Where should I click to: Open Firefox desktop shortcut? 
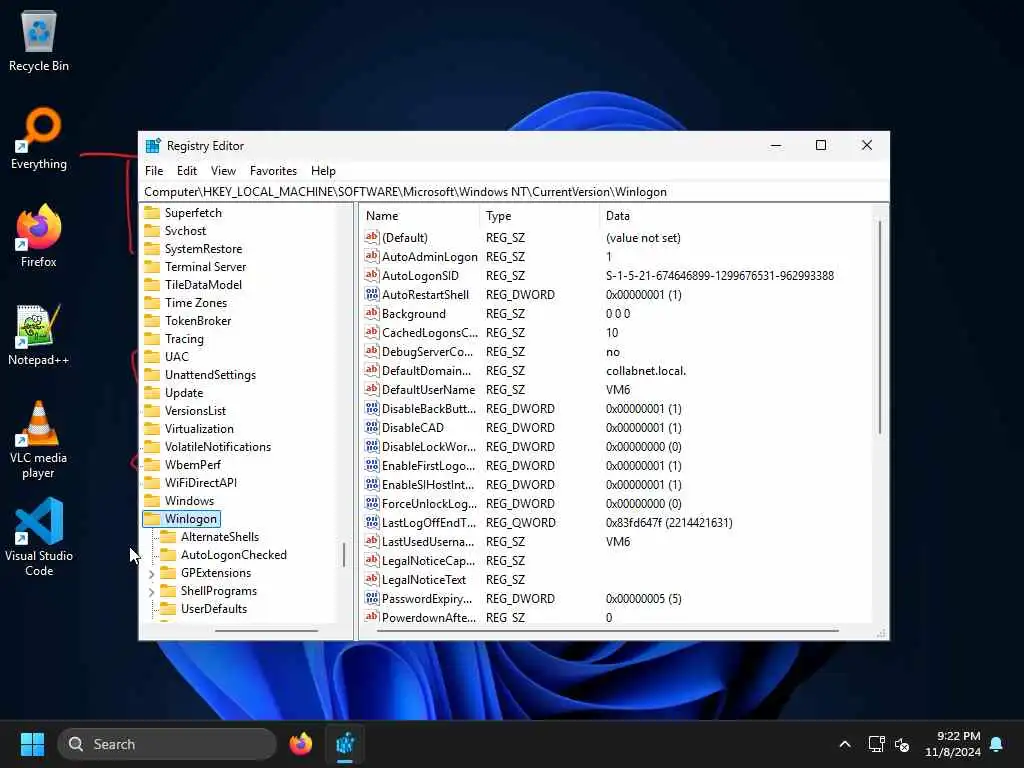tap(39, 236)
